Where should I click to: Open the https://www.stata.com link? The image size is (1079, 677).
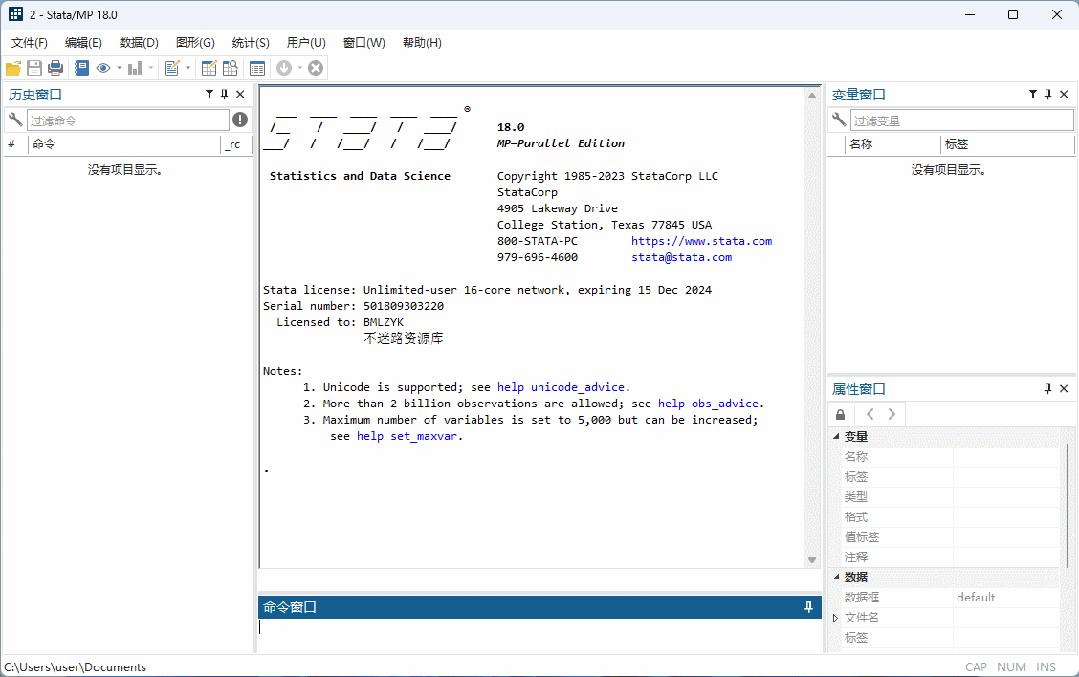point(701,240)
